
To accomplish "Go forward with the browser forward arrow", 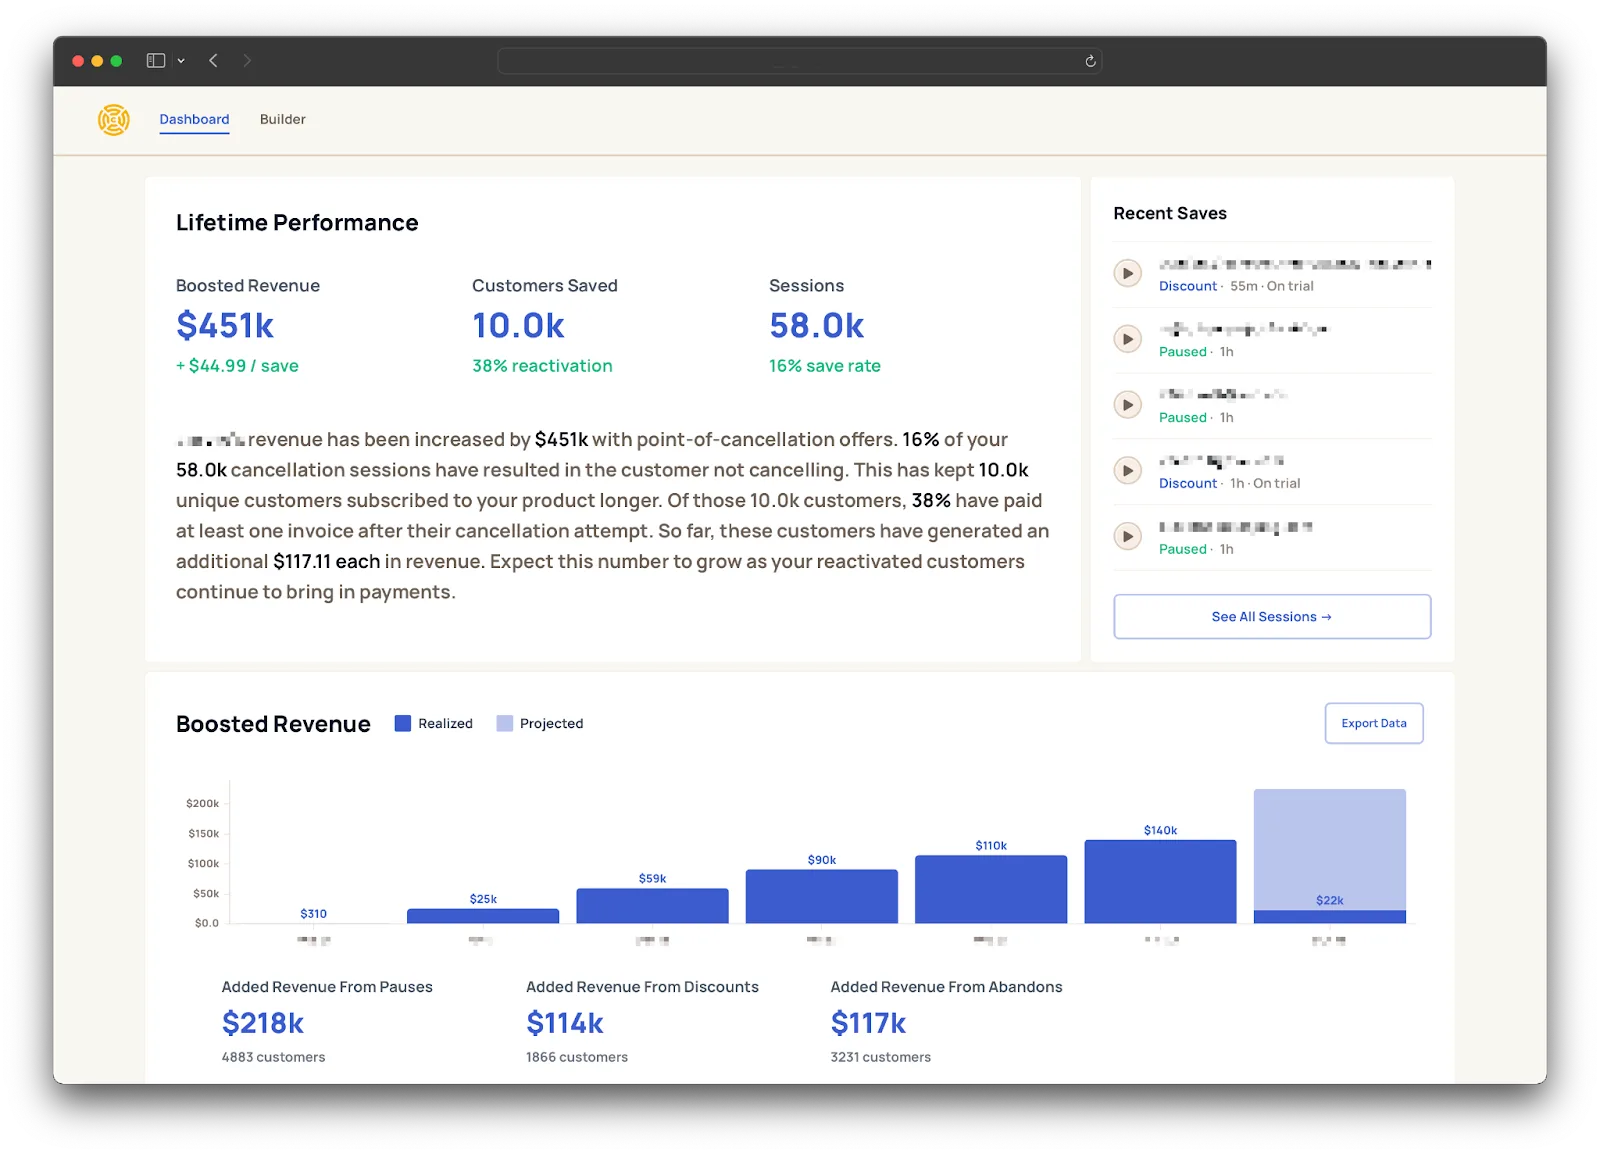I will [247, 61].
